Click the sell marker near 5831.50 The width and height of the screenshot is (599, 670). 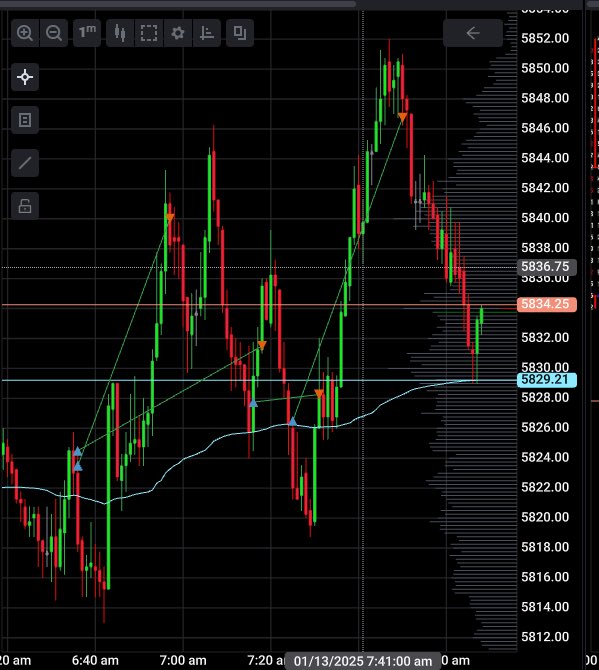point(262,345)
